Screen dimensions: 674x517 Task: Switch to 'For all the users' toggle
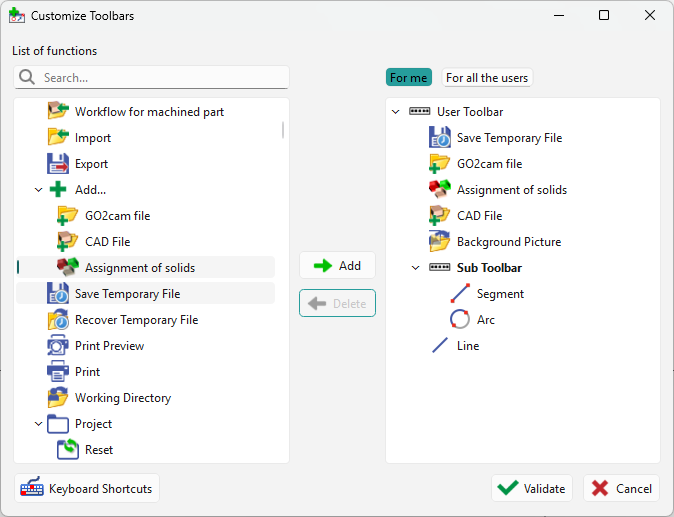pos(487,78)
